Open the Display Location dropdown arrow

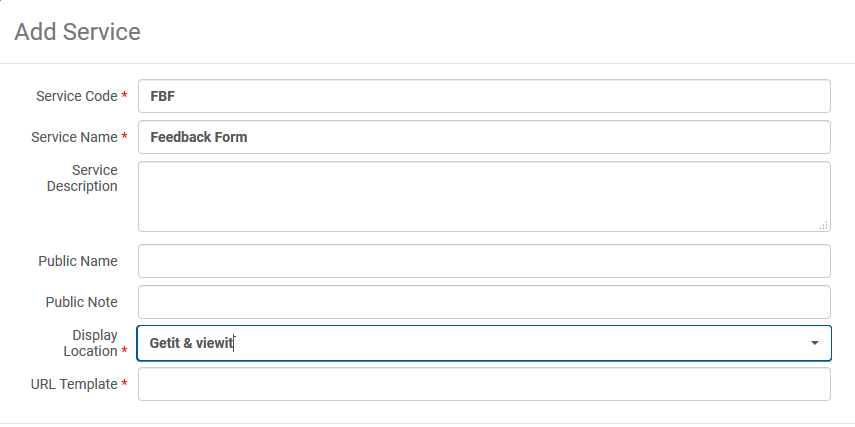point(815,343)
